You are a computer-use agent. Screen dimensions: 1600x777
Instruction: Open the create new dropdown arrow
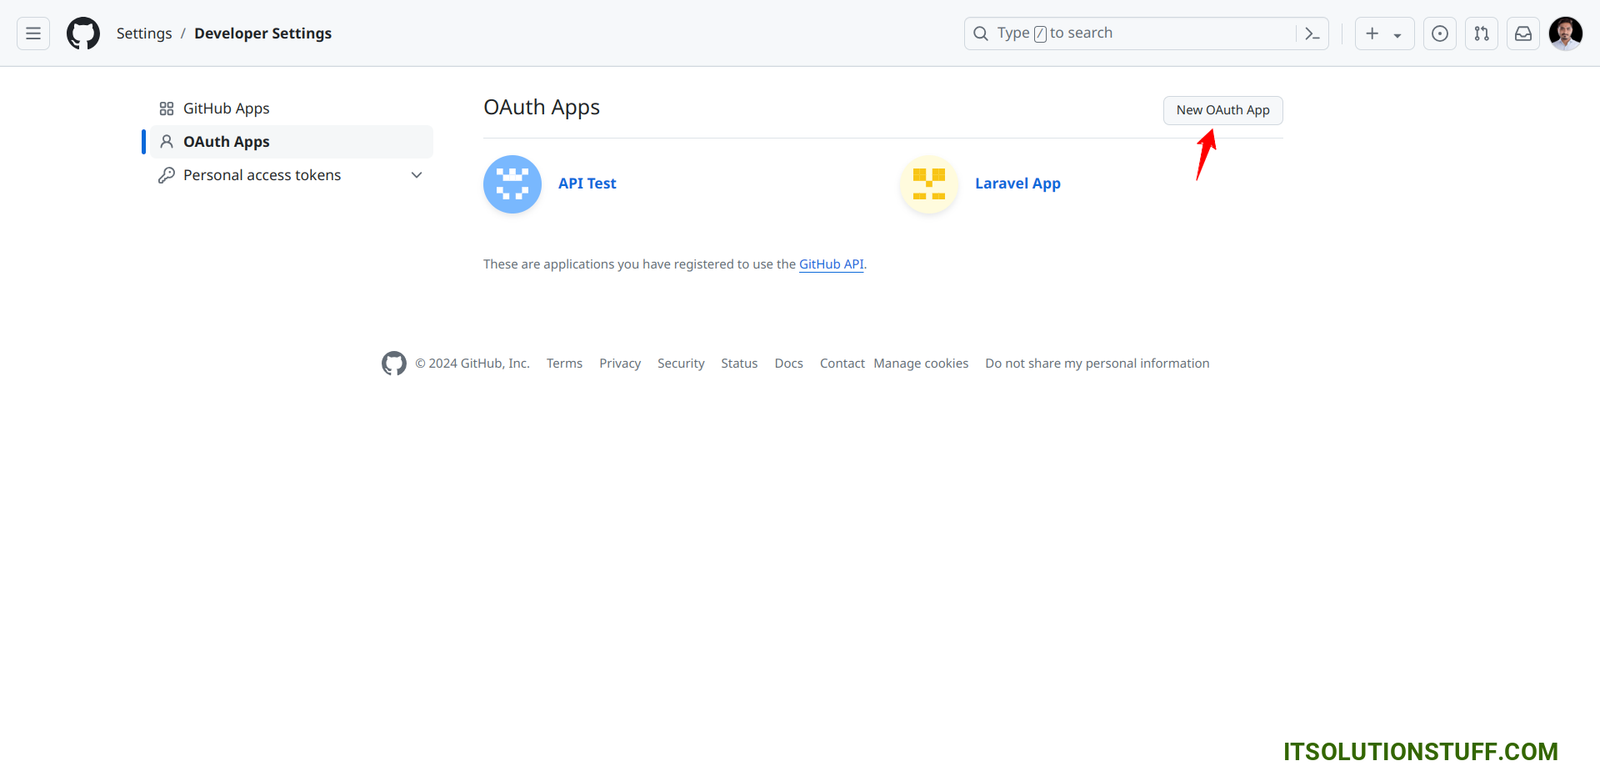1397,34
